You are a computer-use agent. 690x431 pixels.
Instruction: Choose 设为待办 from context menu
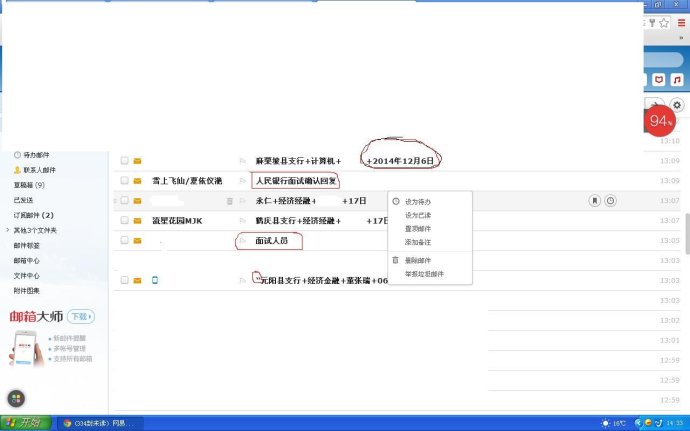click(x=418, y=202)
